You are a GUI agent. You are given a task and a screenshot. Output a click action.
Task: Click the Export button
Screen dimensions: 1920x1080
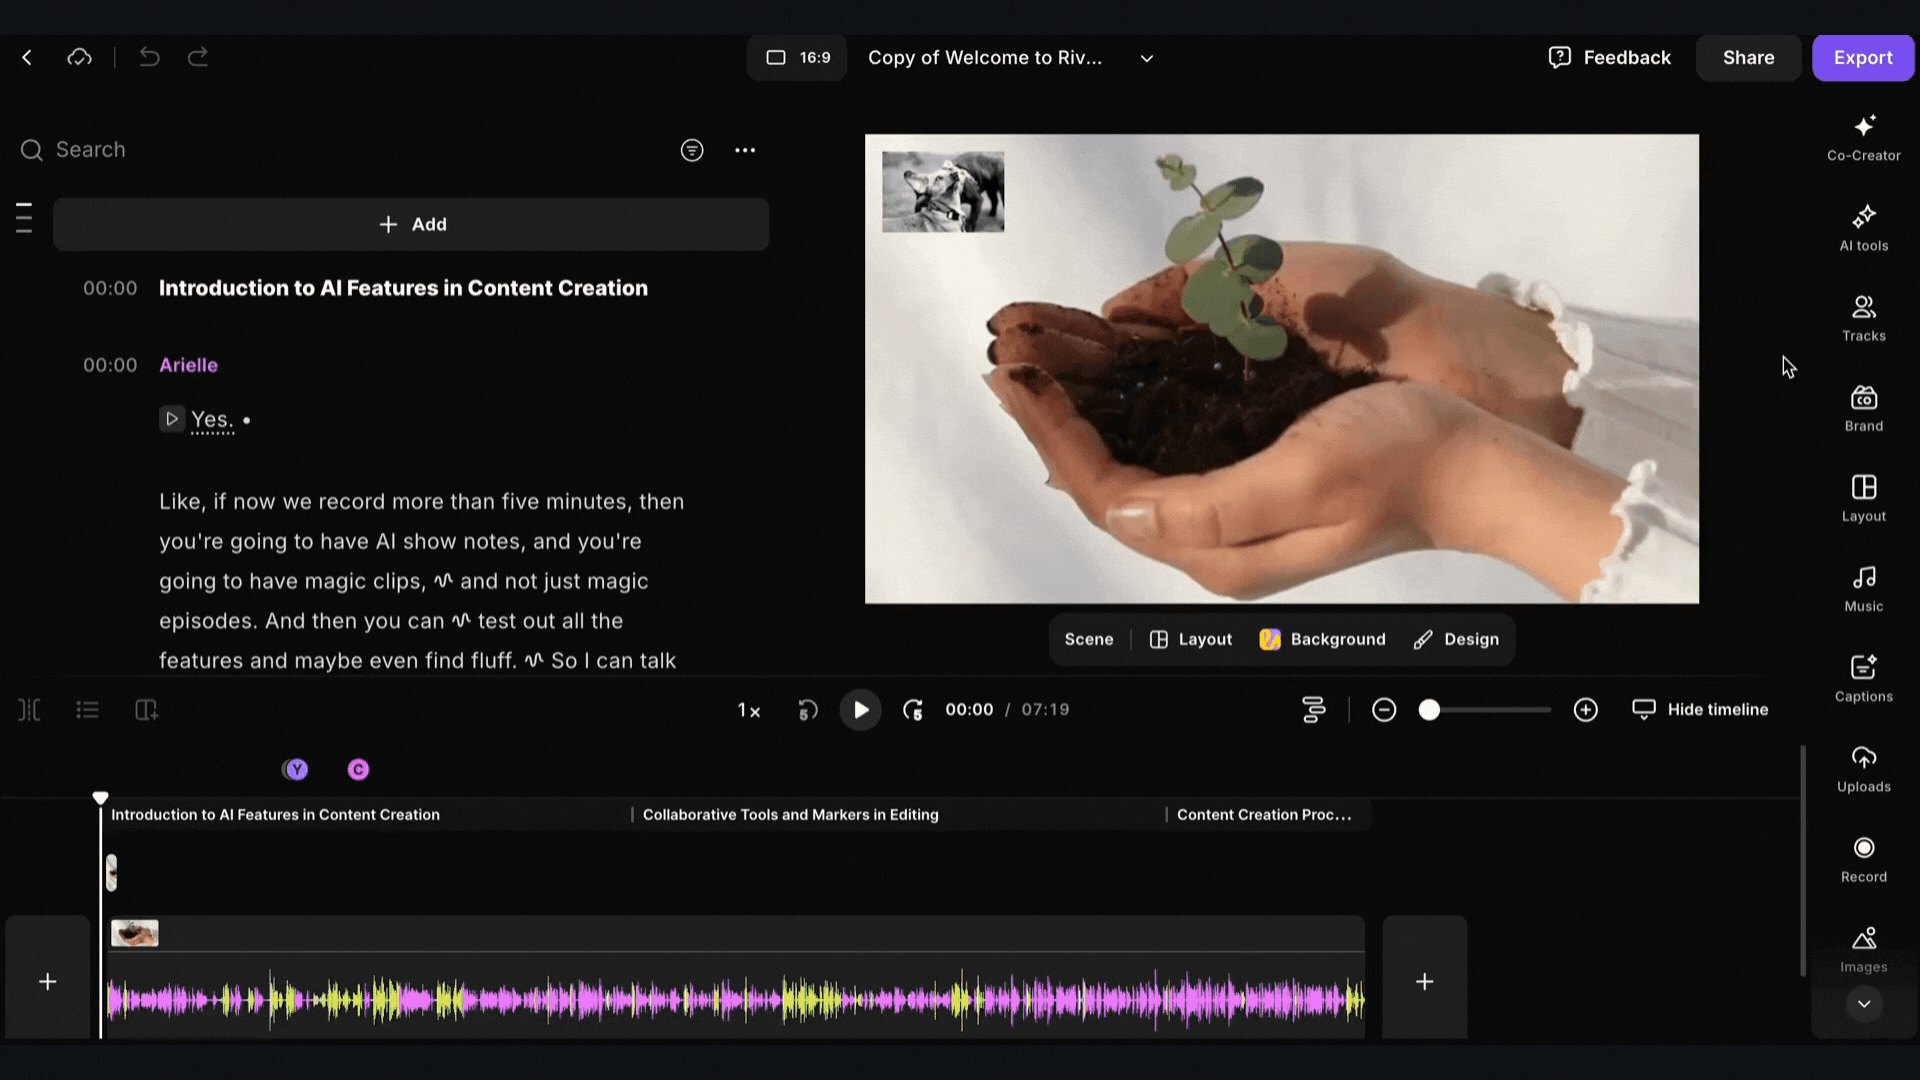tap(1862, 58)
